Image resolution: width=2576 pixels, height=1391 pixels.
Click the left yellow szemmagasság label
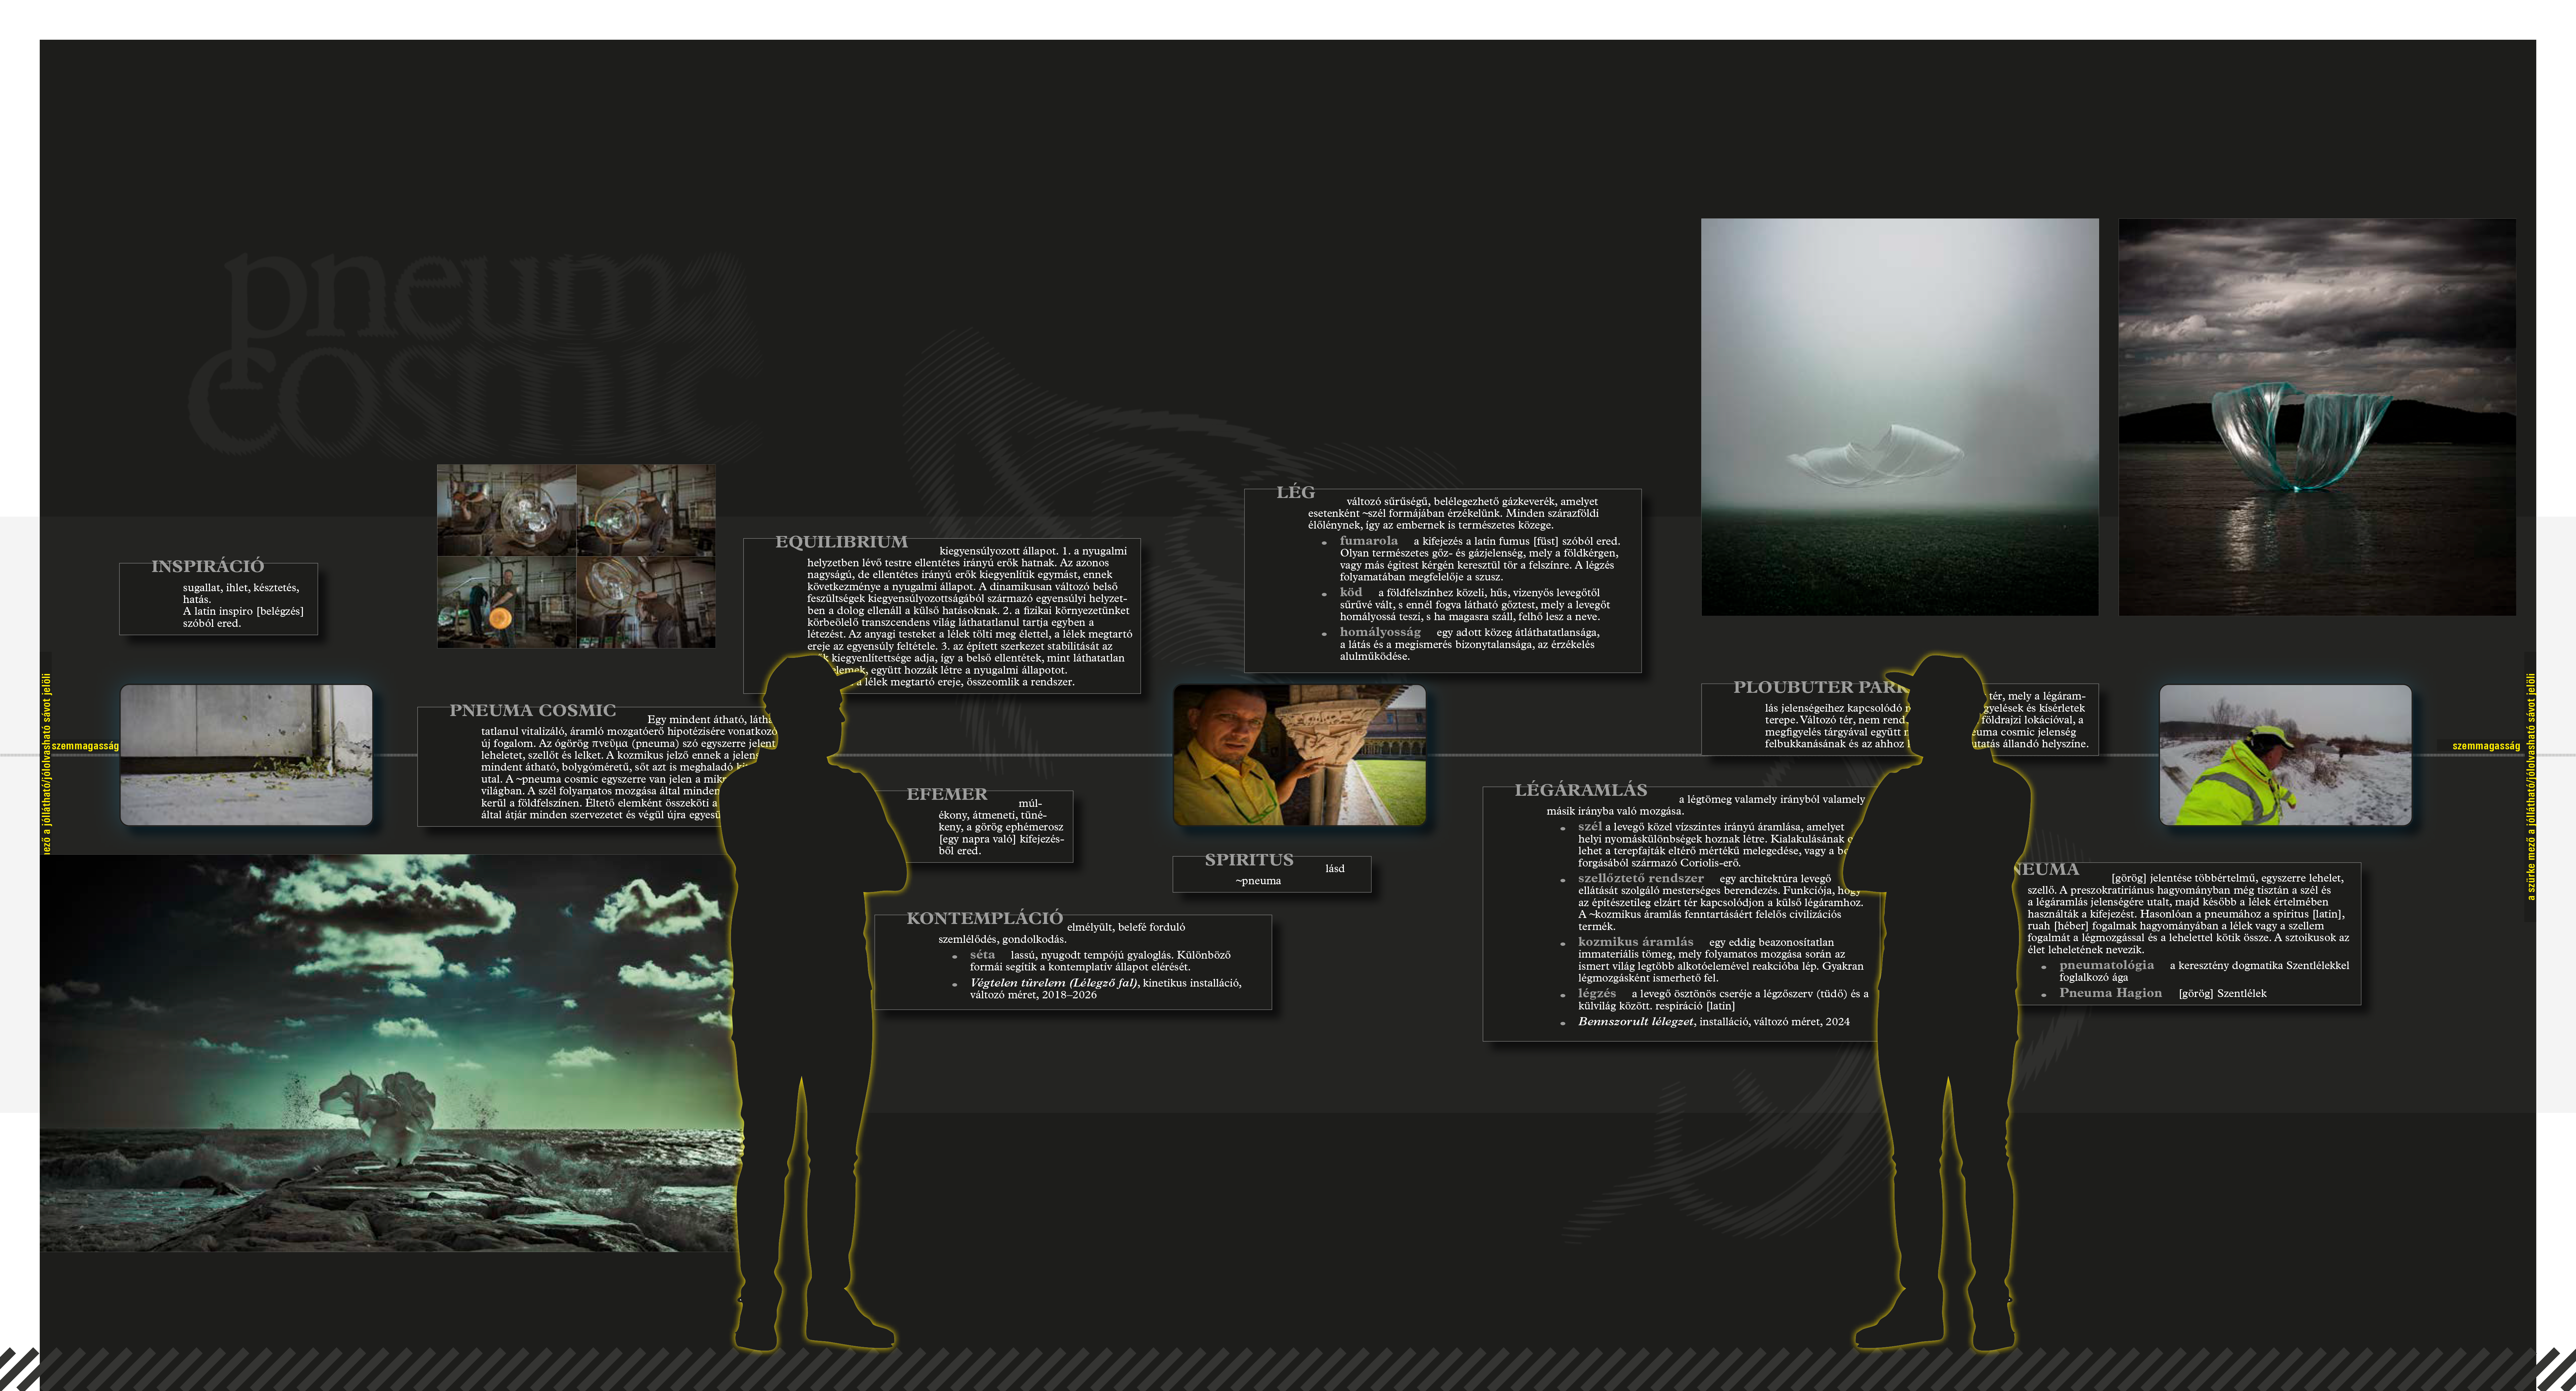(85, 746)
